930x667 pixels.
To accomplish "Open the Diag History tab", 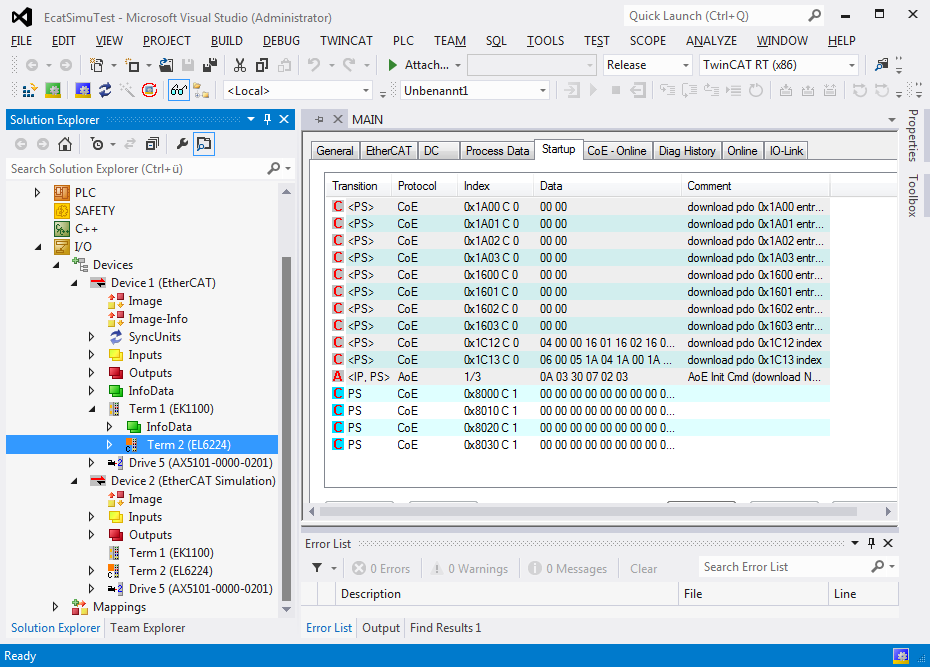I will pos(687,151).
